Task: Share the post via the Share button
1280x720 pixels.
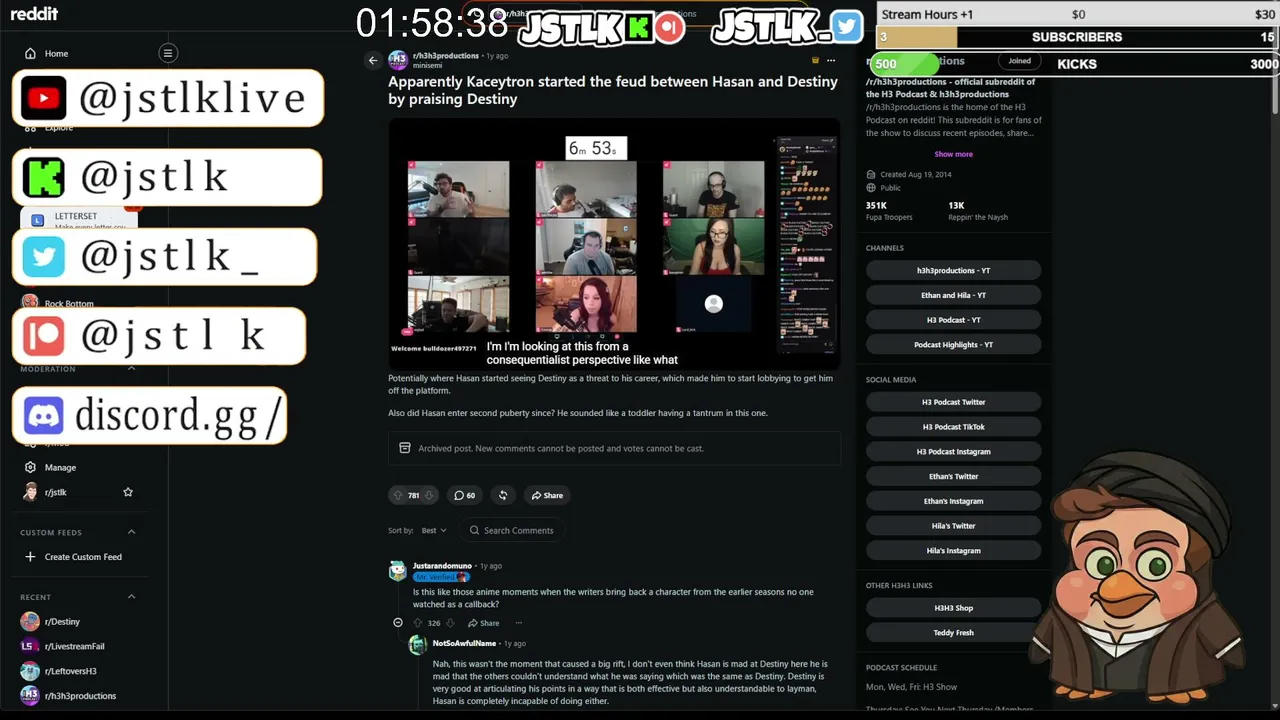Action: click(x=547, y=495)
